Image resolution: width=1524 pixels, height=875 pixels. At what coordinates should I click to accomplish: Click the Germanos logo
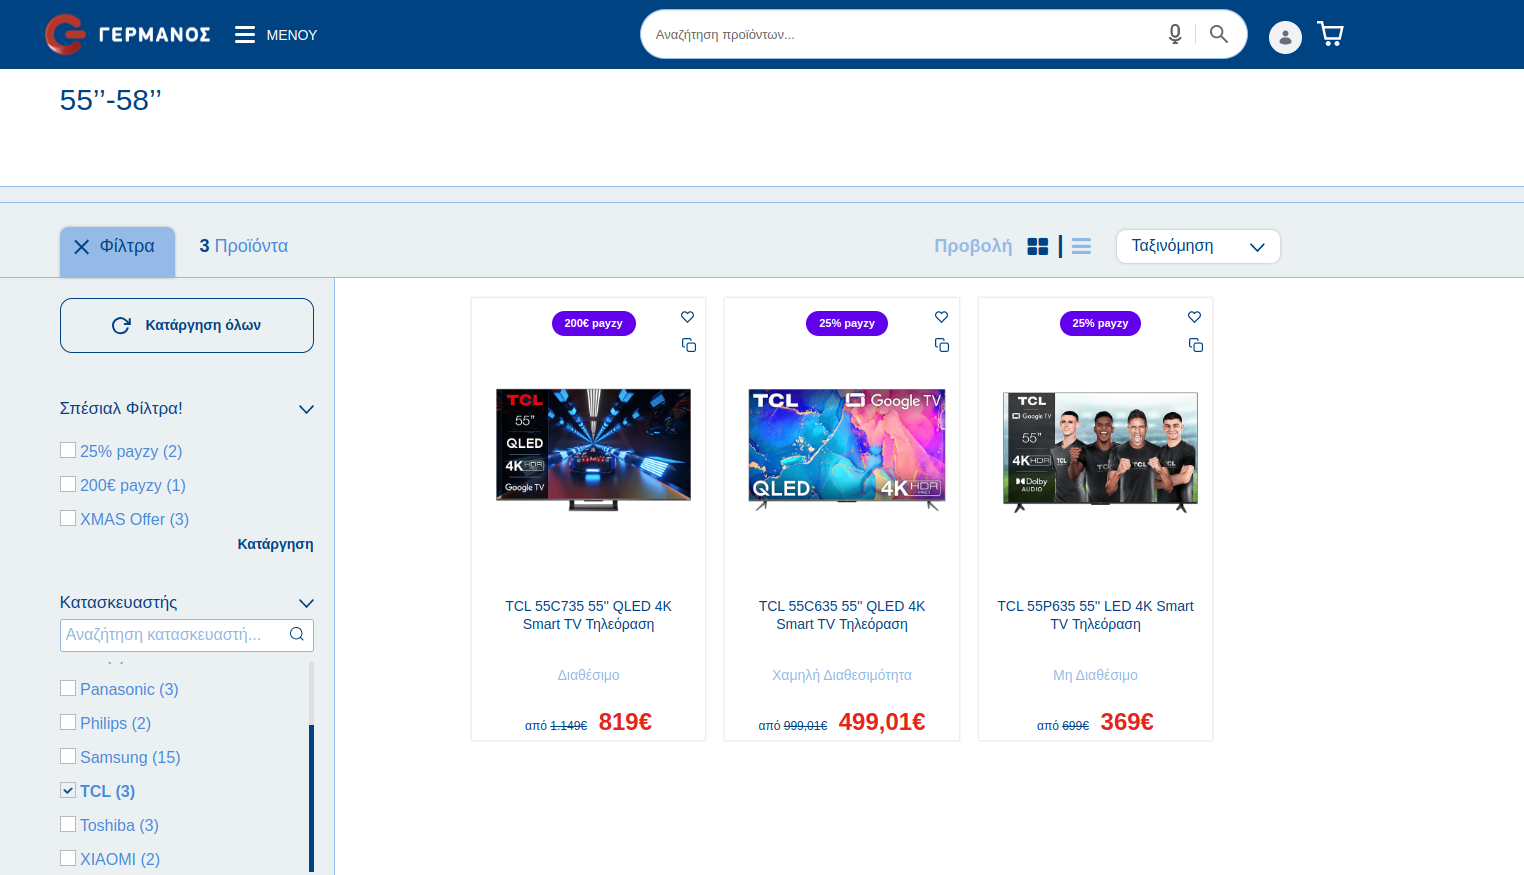[x=128, y=34]
